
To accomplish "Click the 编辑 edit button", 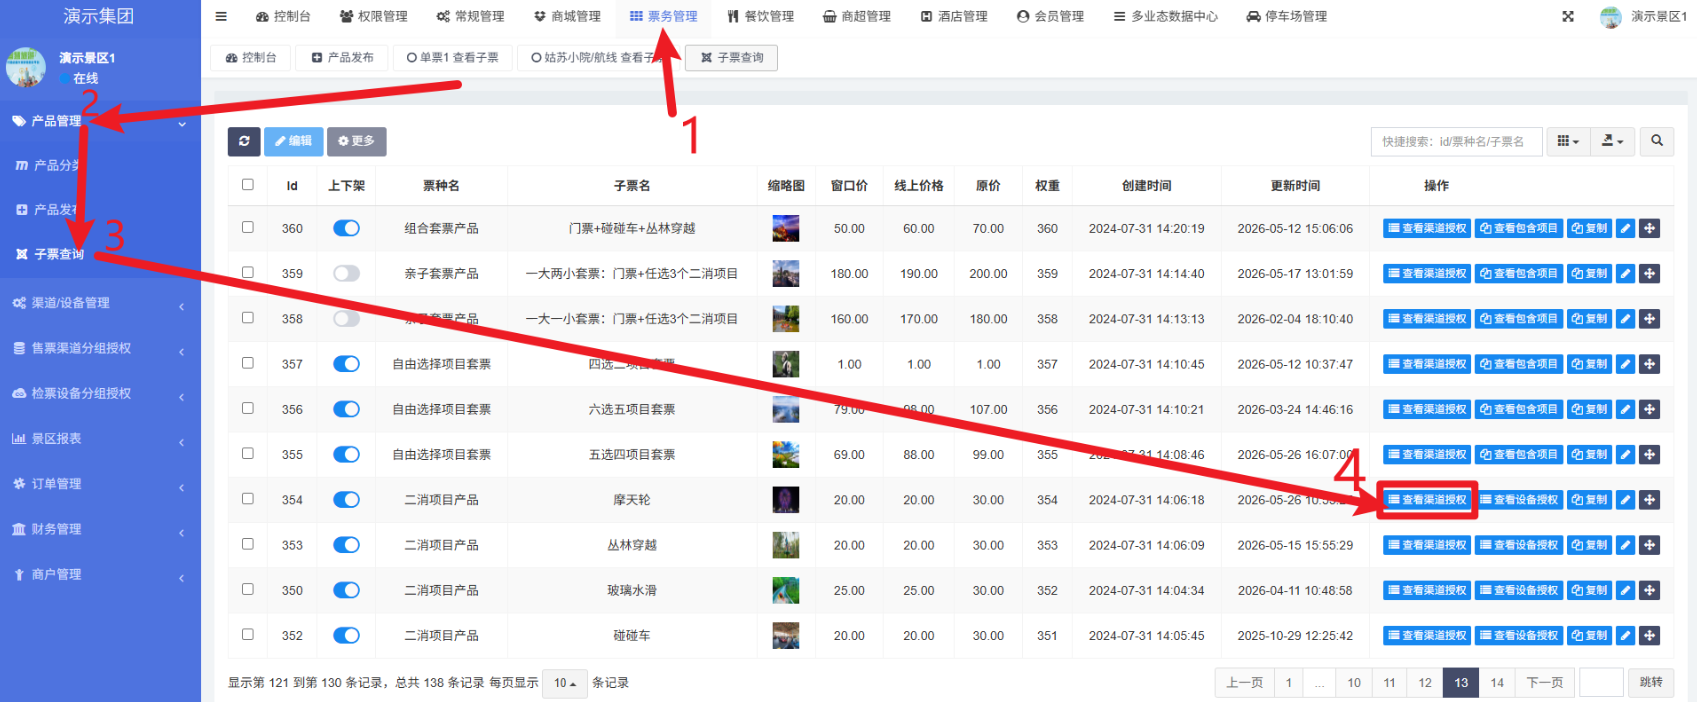I will coord(294,141).
